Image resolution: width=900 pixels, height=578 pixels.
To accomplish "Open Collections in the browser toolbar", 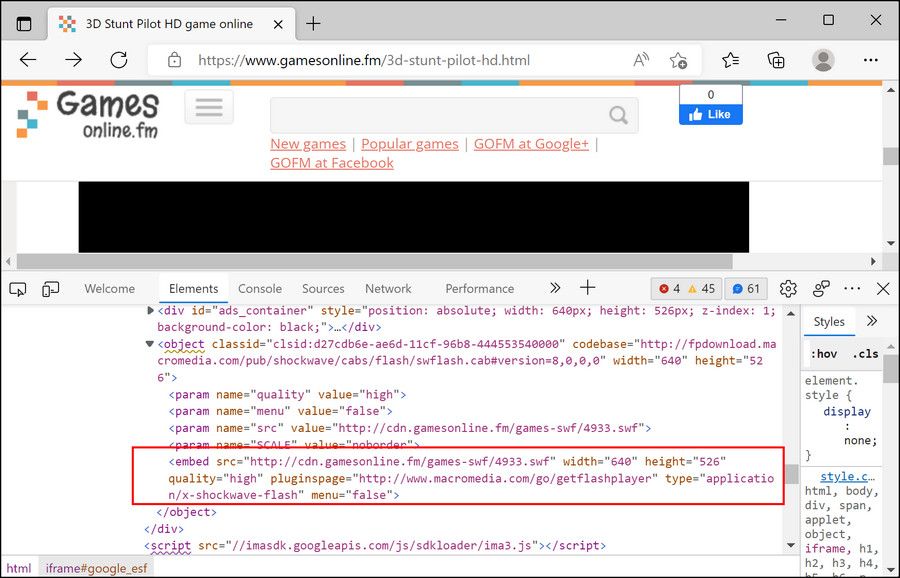I will (776, 60).
